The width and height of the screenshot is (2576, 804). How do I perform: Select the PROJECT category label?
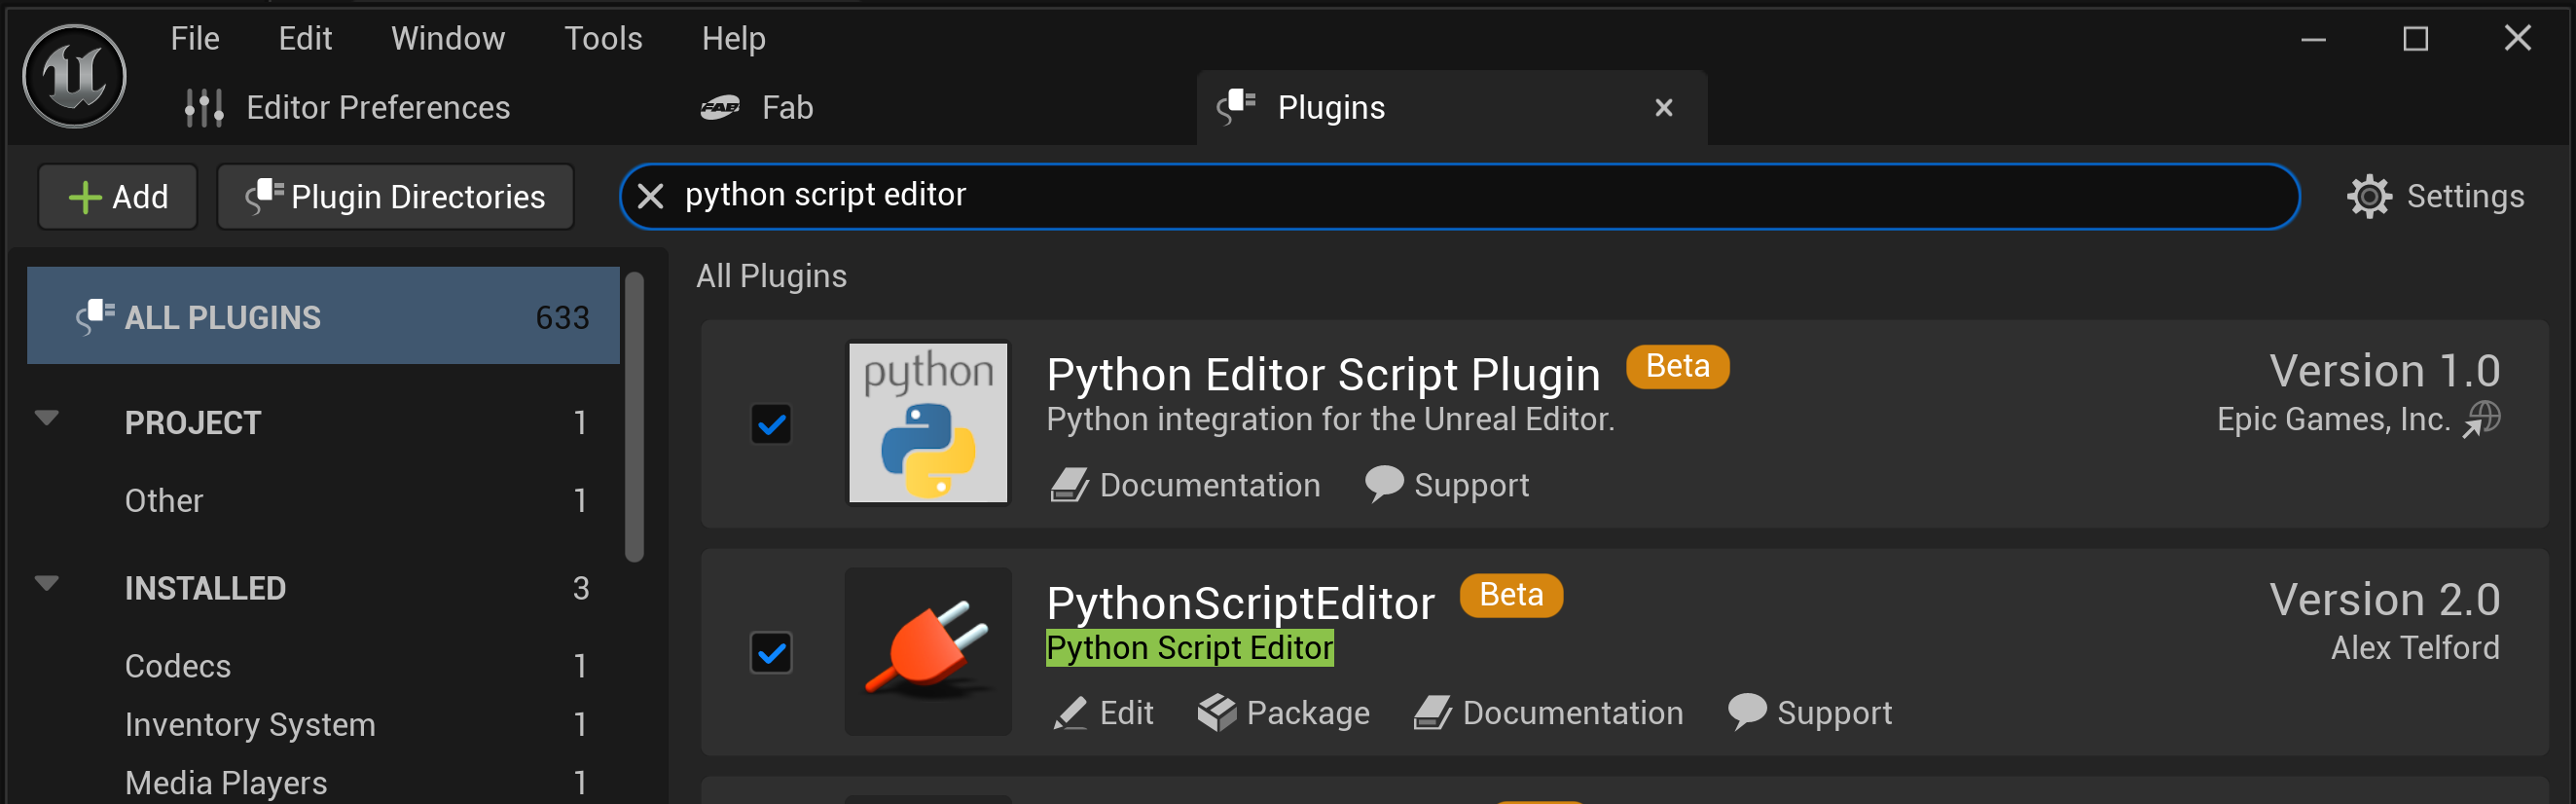click(193, 423)
